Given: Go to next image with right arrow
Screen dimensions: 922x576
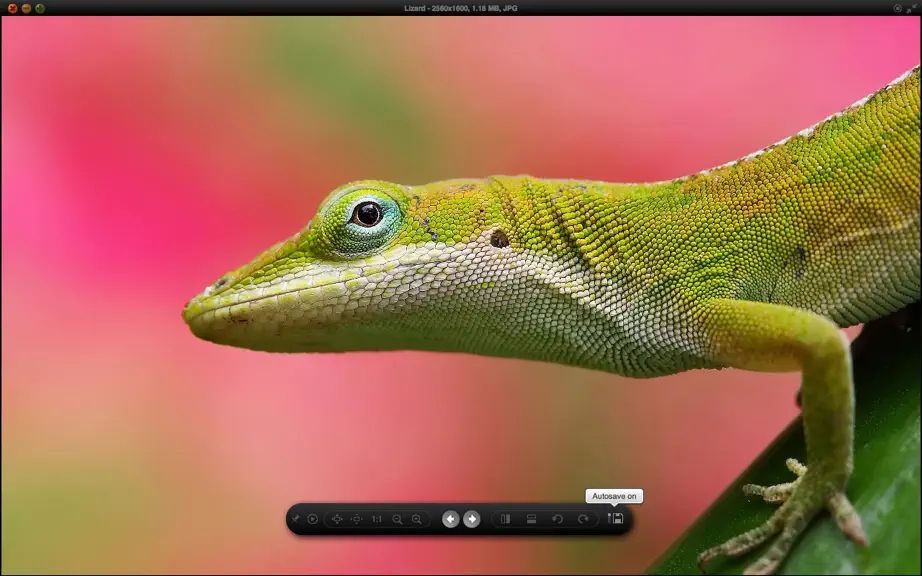Looking at the screenshot, I should point(472,519).
